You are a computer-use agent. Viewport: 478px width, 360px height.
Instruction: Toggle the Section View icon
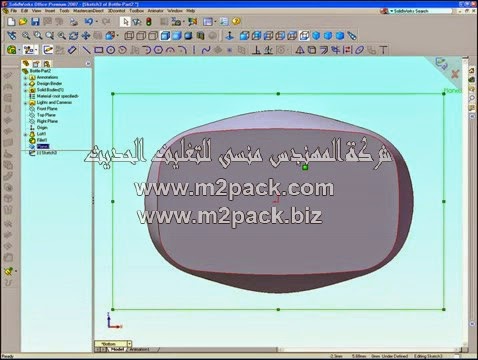(x=200, y=35)
